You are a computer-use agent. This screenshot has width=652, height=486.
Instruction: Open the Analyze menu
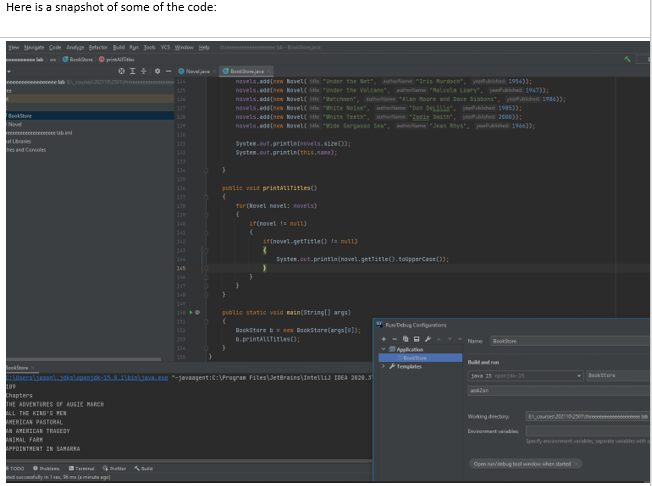(x=75, y=47)
